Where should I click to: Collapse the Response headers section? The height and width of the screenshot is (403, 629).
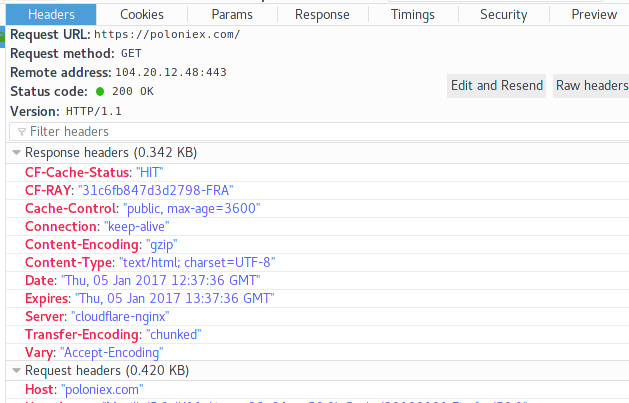click(16, 152)
